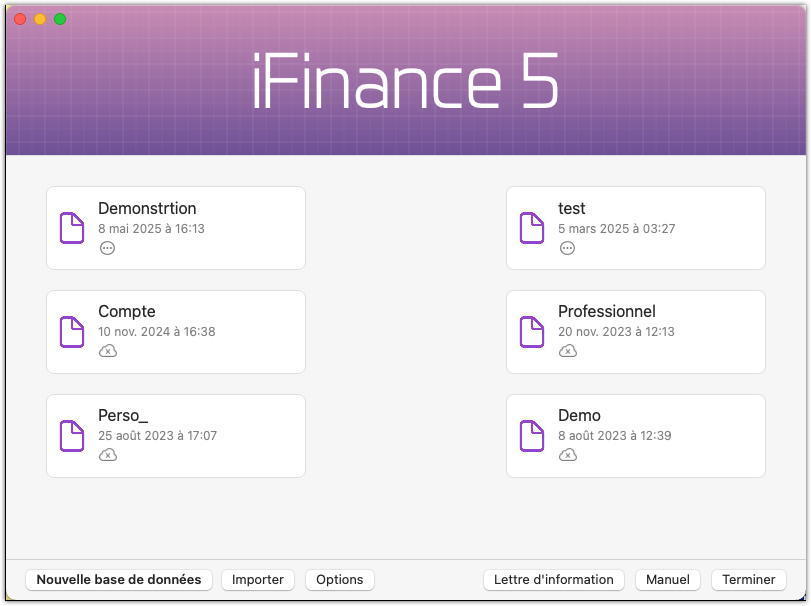Click the date 10 nov. 2024 à 16:38
Image resolution: width=811 pixels, height=606 pixels.
[157, 331]
